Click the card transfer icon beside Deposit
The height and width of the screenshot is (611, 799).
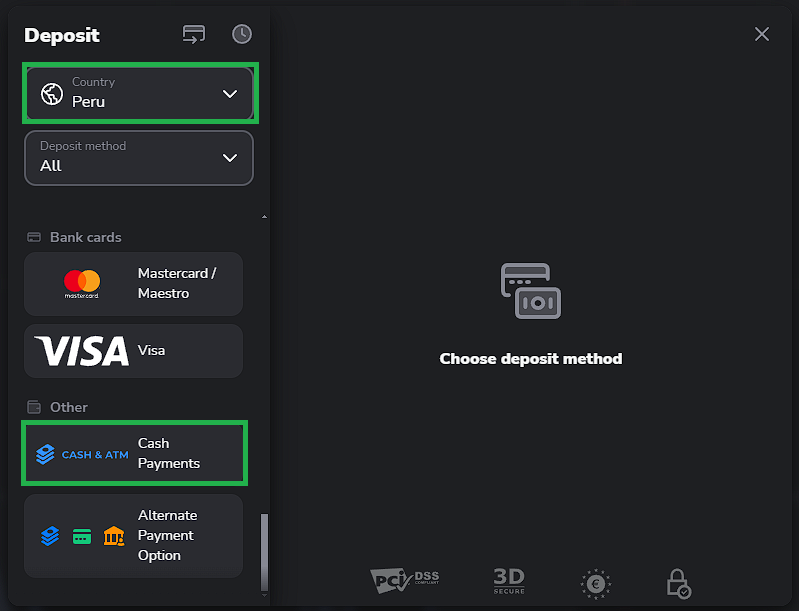point(193,34)
